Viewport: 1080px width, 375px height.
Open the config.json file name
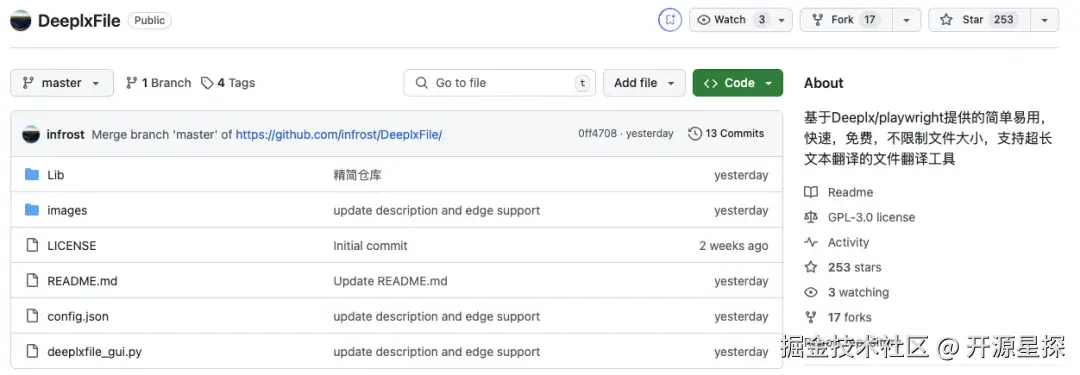(78, 316)
